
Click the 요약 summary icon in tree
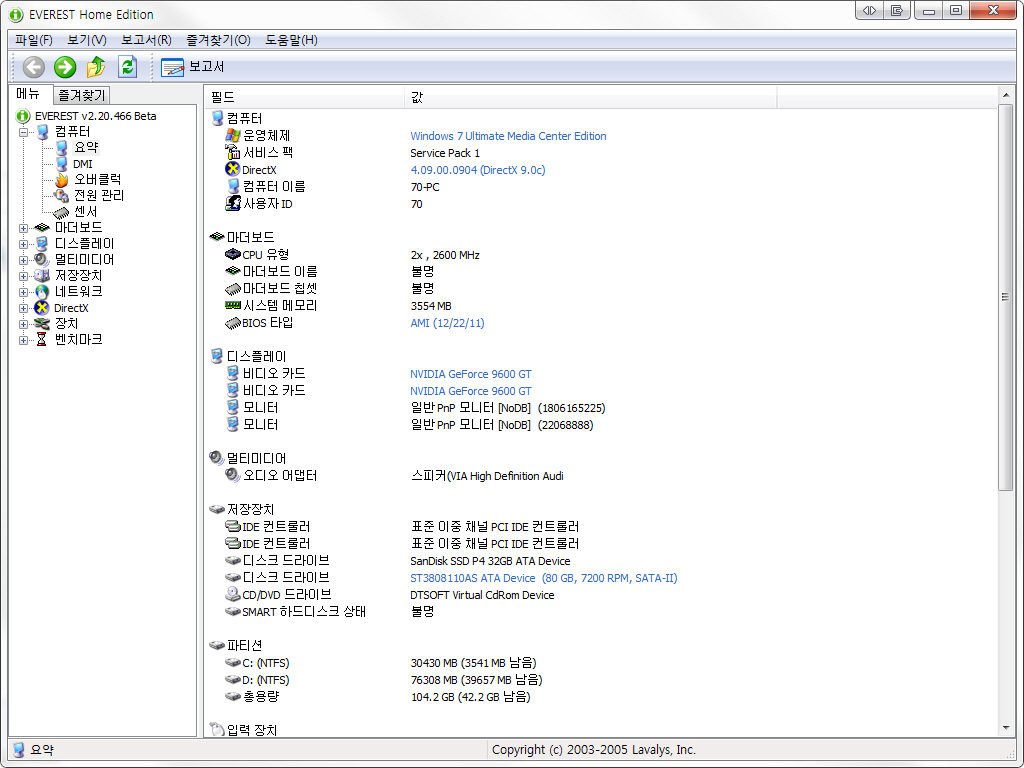point(61,148)
